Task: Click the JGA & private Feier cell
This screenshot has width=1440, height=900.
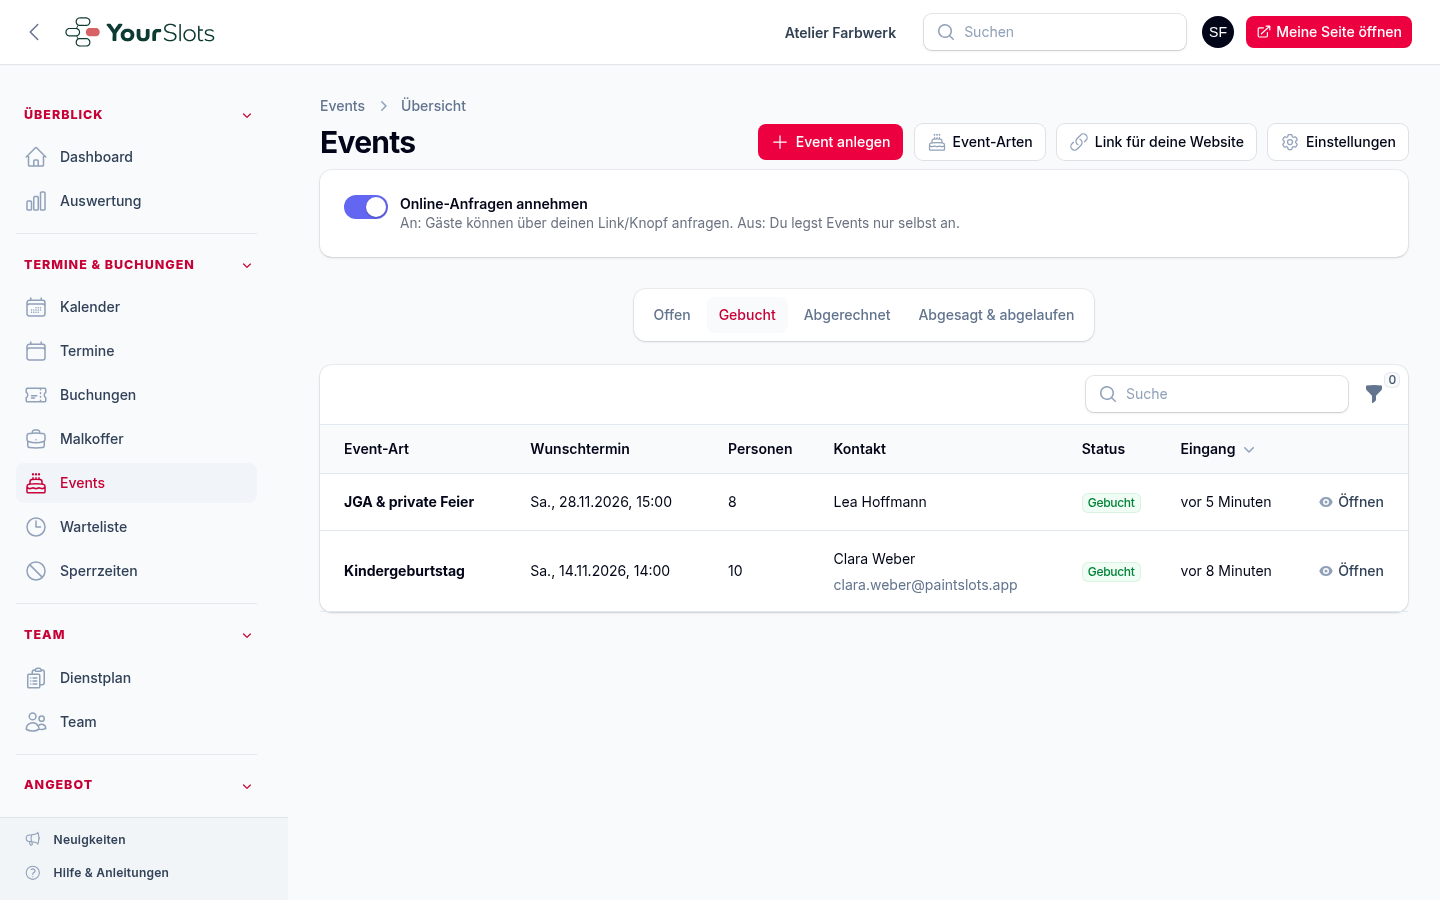Action: [409, 502]
